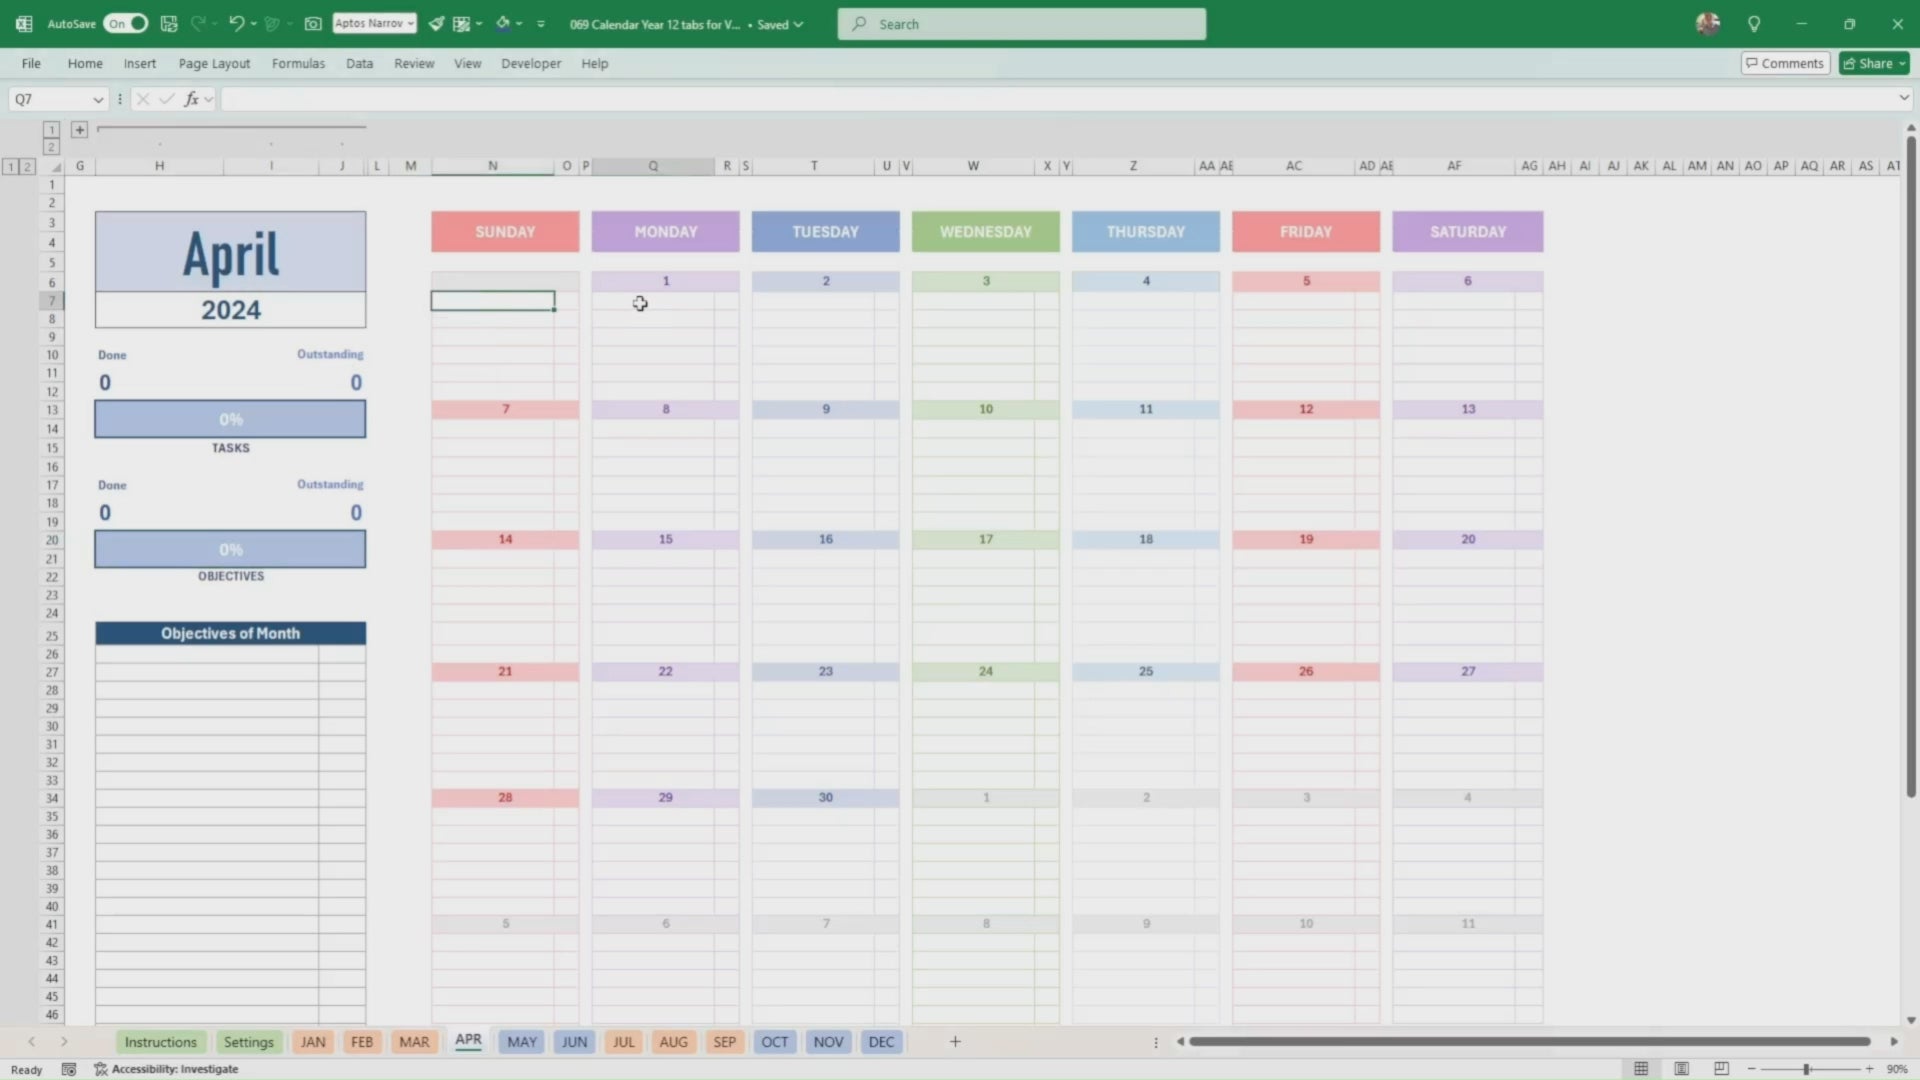Expand the collapsed column group plus button
1920x1080 pixels.
click(80, 129)
